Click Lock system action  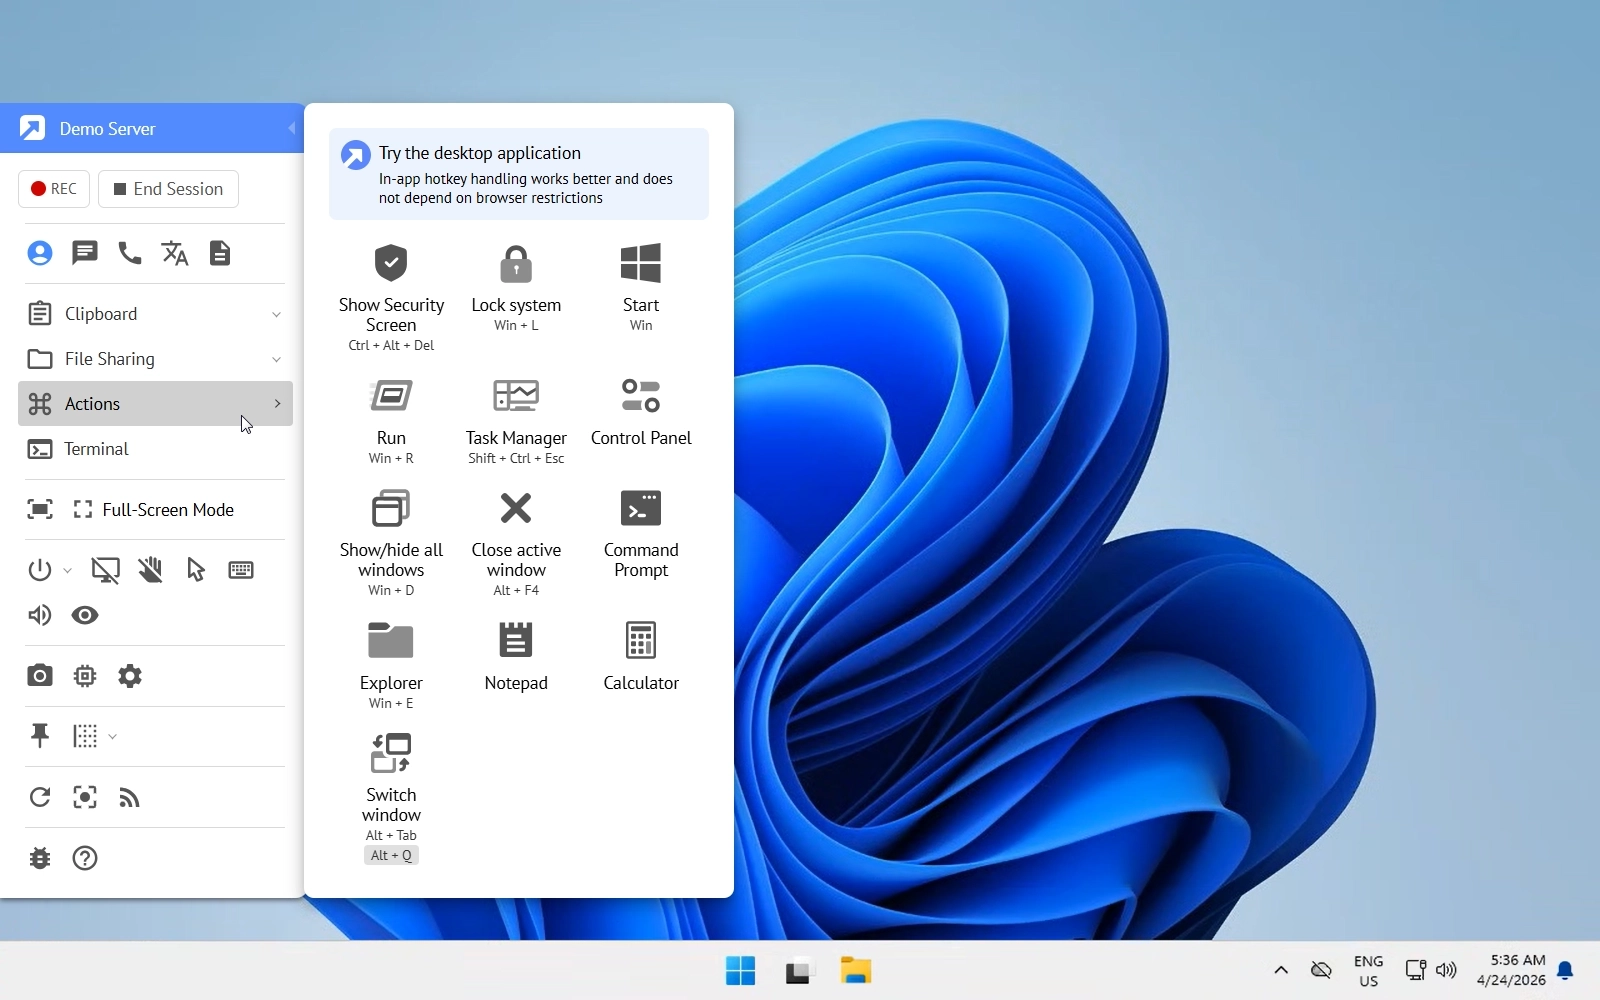point(516,287)
